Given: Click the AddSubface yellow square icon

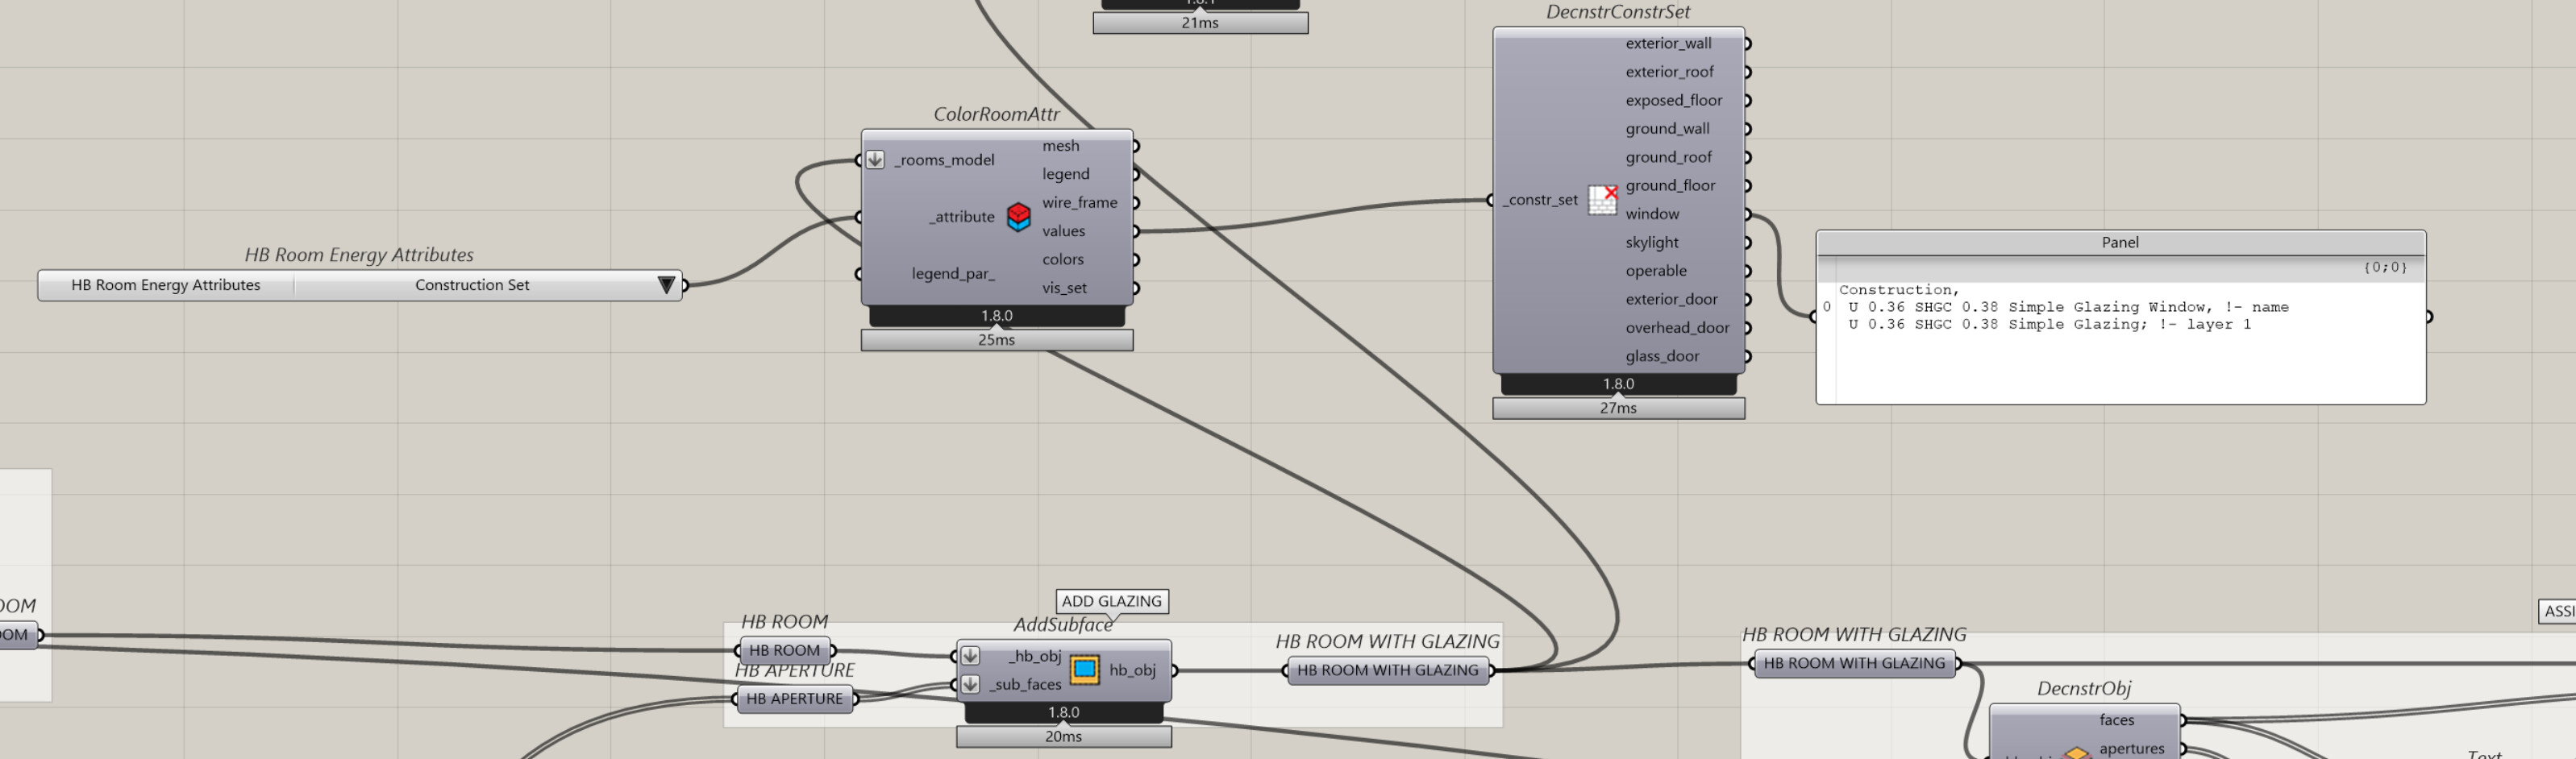Looking at the screenshot, I should 1084,669.
